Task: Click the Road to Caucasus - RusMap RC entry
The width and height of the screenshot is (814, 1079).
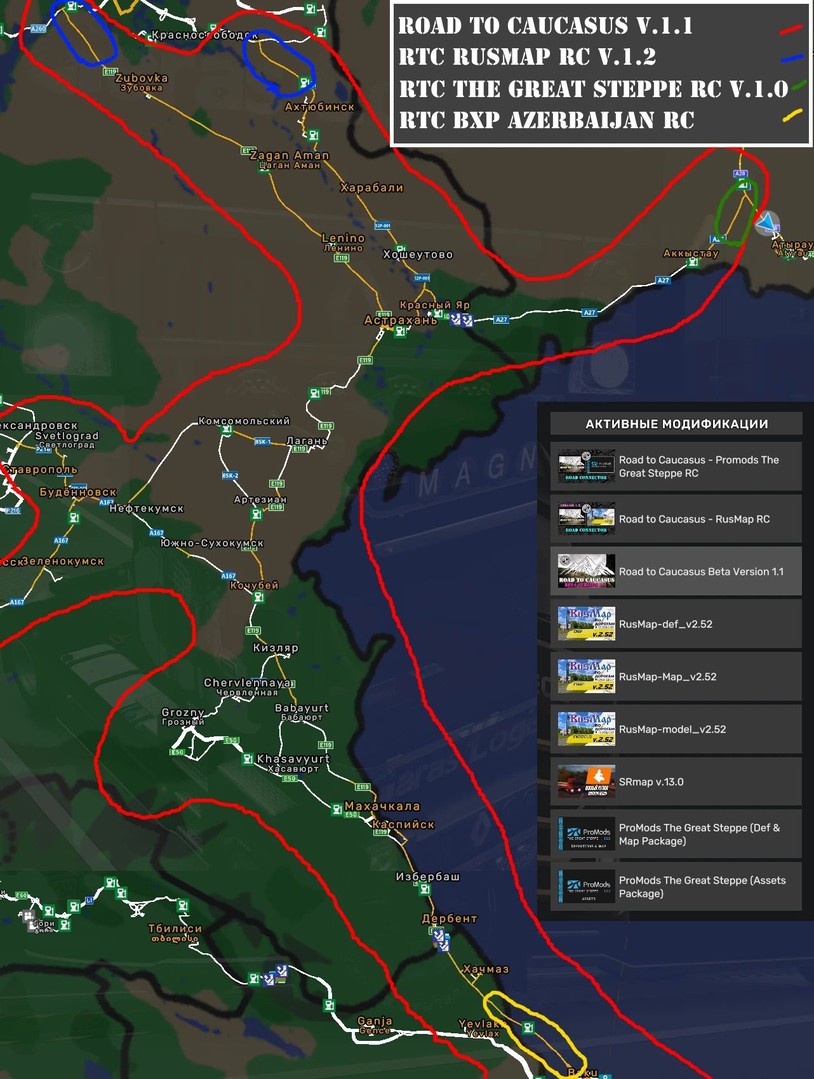Action: pyautogui.click(x=676, y=519)
